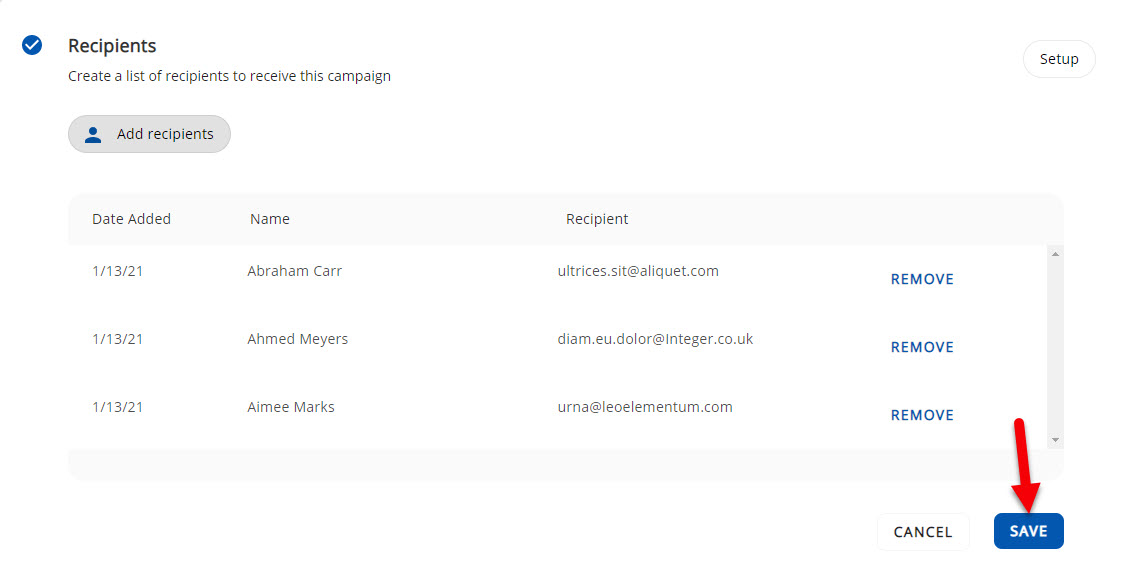
Task: Save the recipients list
Action: pyautogui.click(x=1028, y=531)
